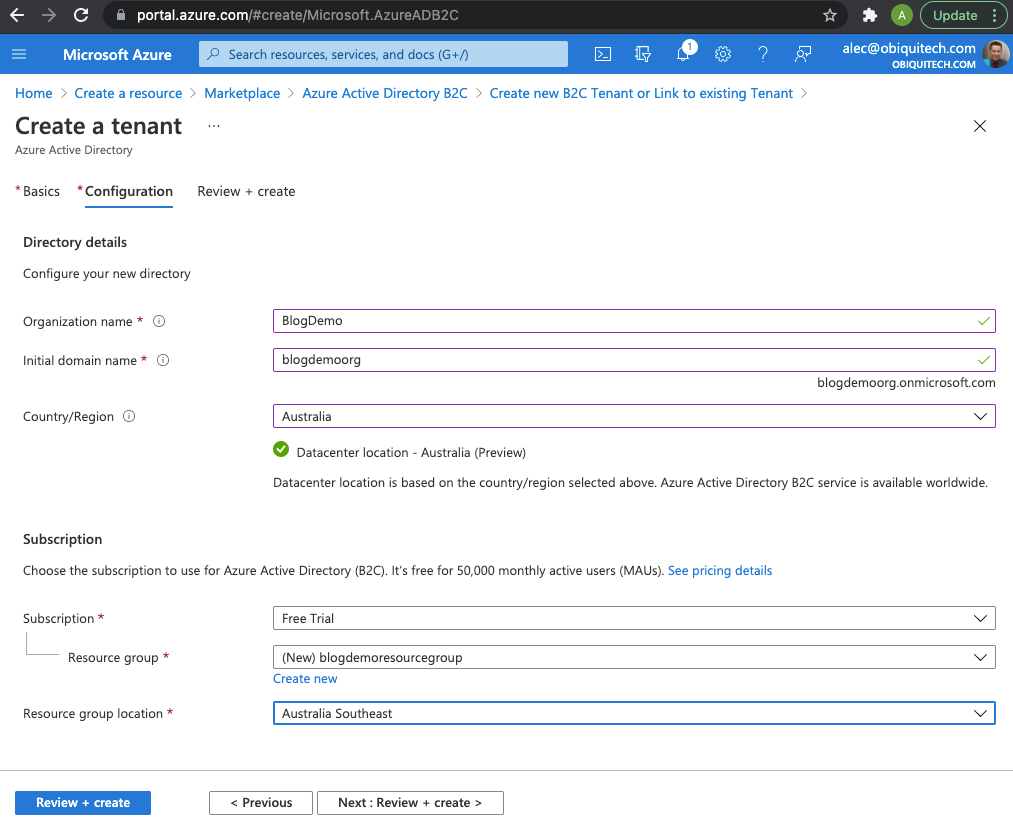Open the Subscription dropdown
1013x838 pixels.
pyautogui.click(x=634, y=618)
